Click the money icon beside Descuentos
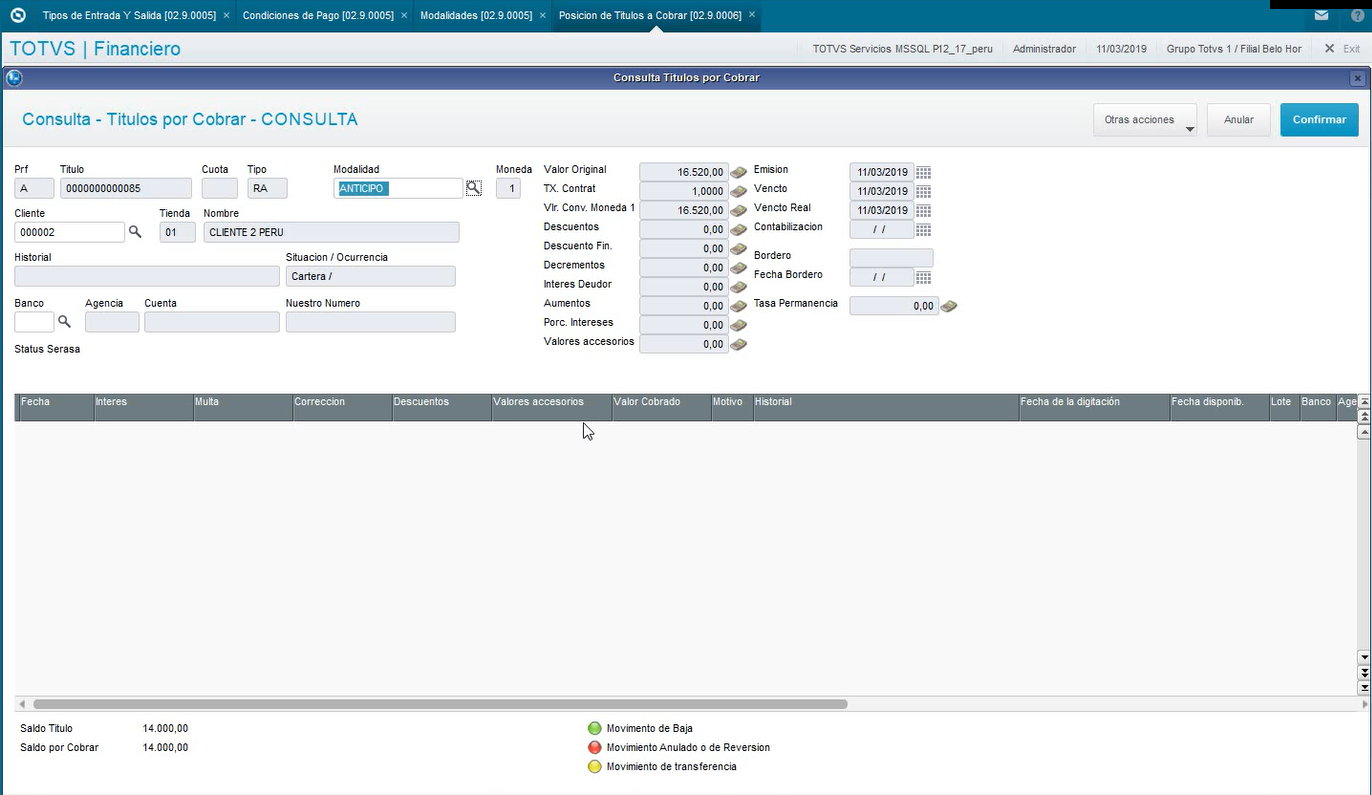The height and width of the screenshot is (795, 1372). click(x=739, y=230)
